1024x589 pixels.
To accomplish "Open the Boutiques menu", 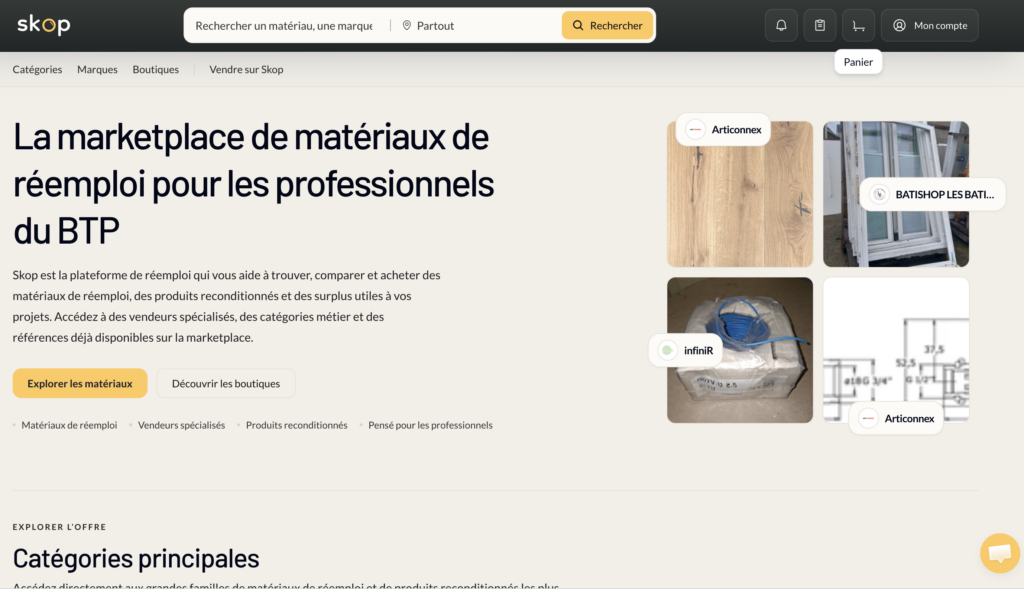I will pos(155,69).
